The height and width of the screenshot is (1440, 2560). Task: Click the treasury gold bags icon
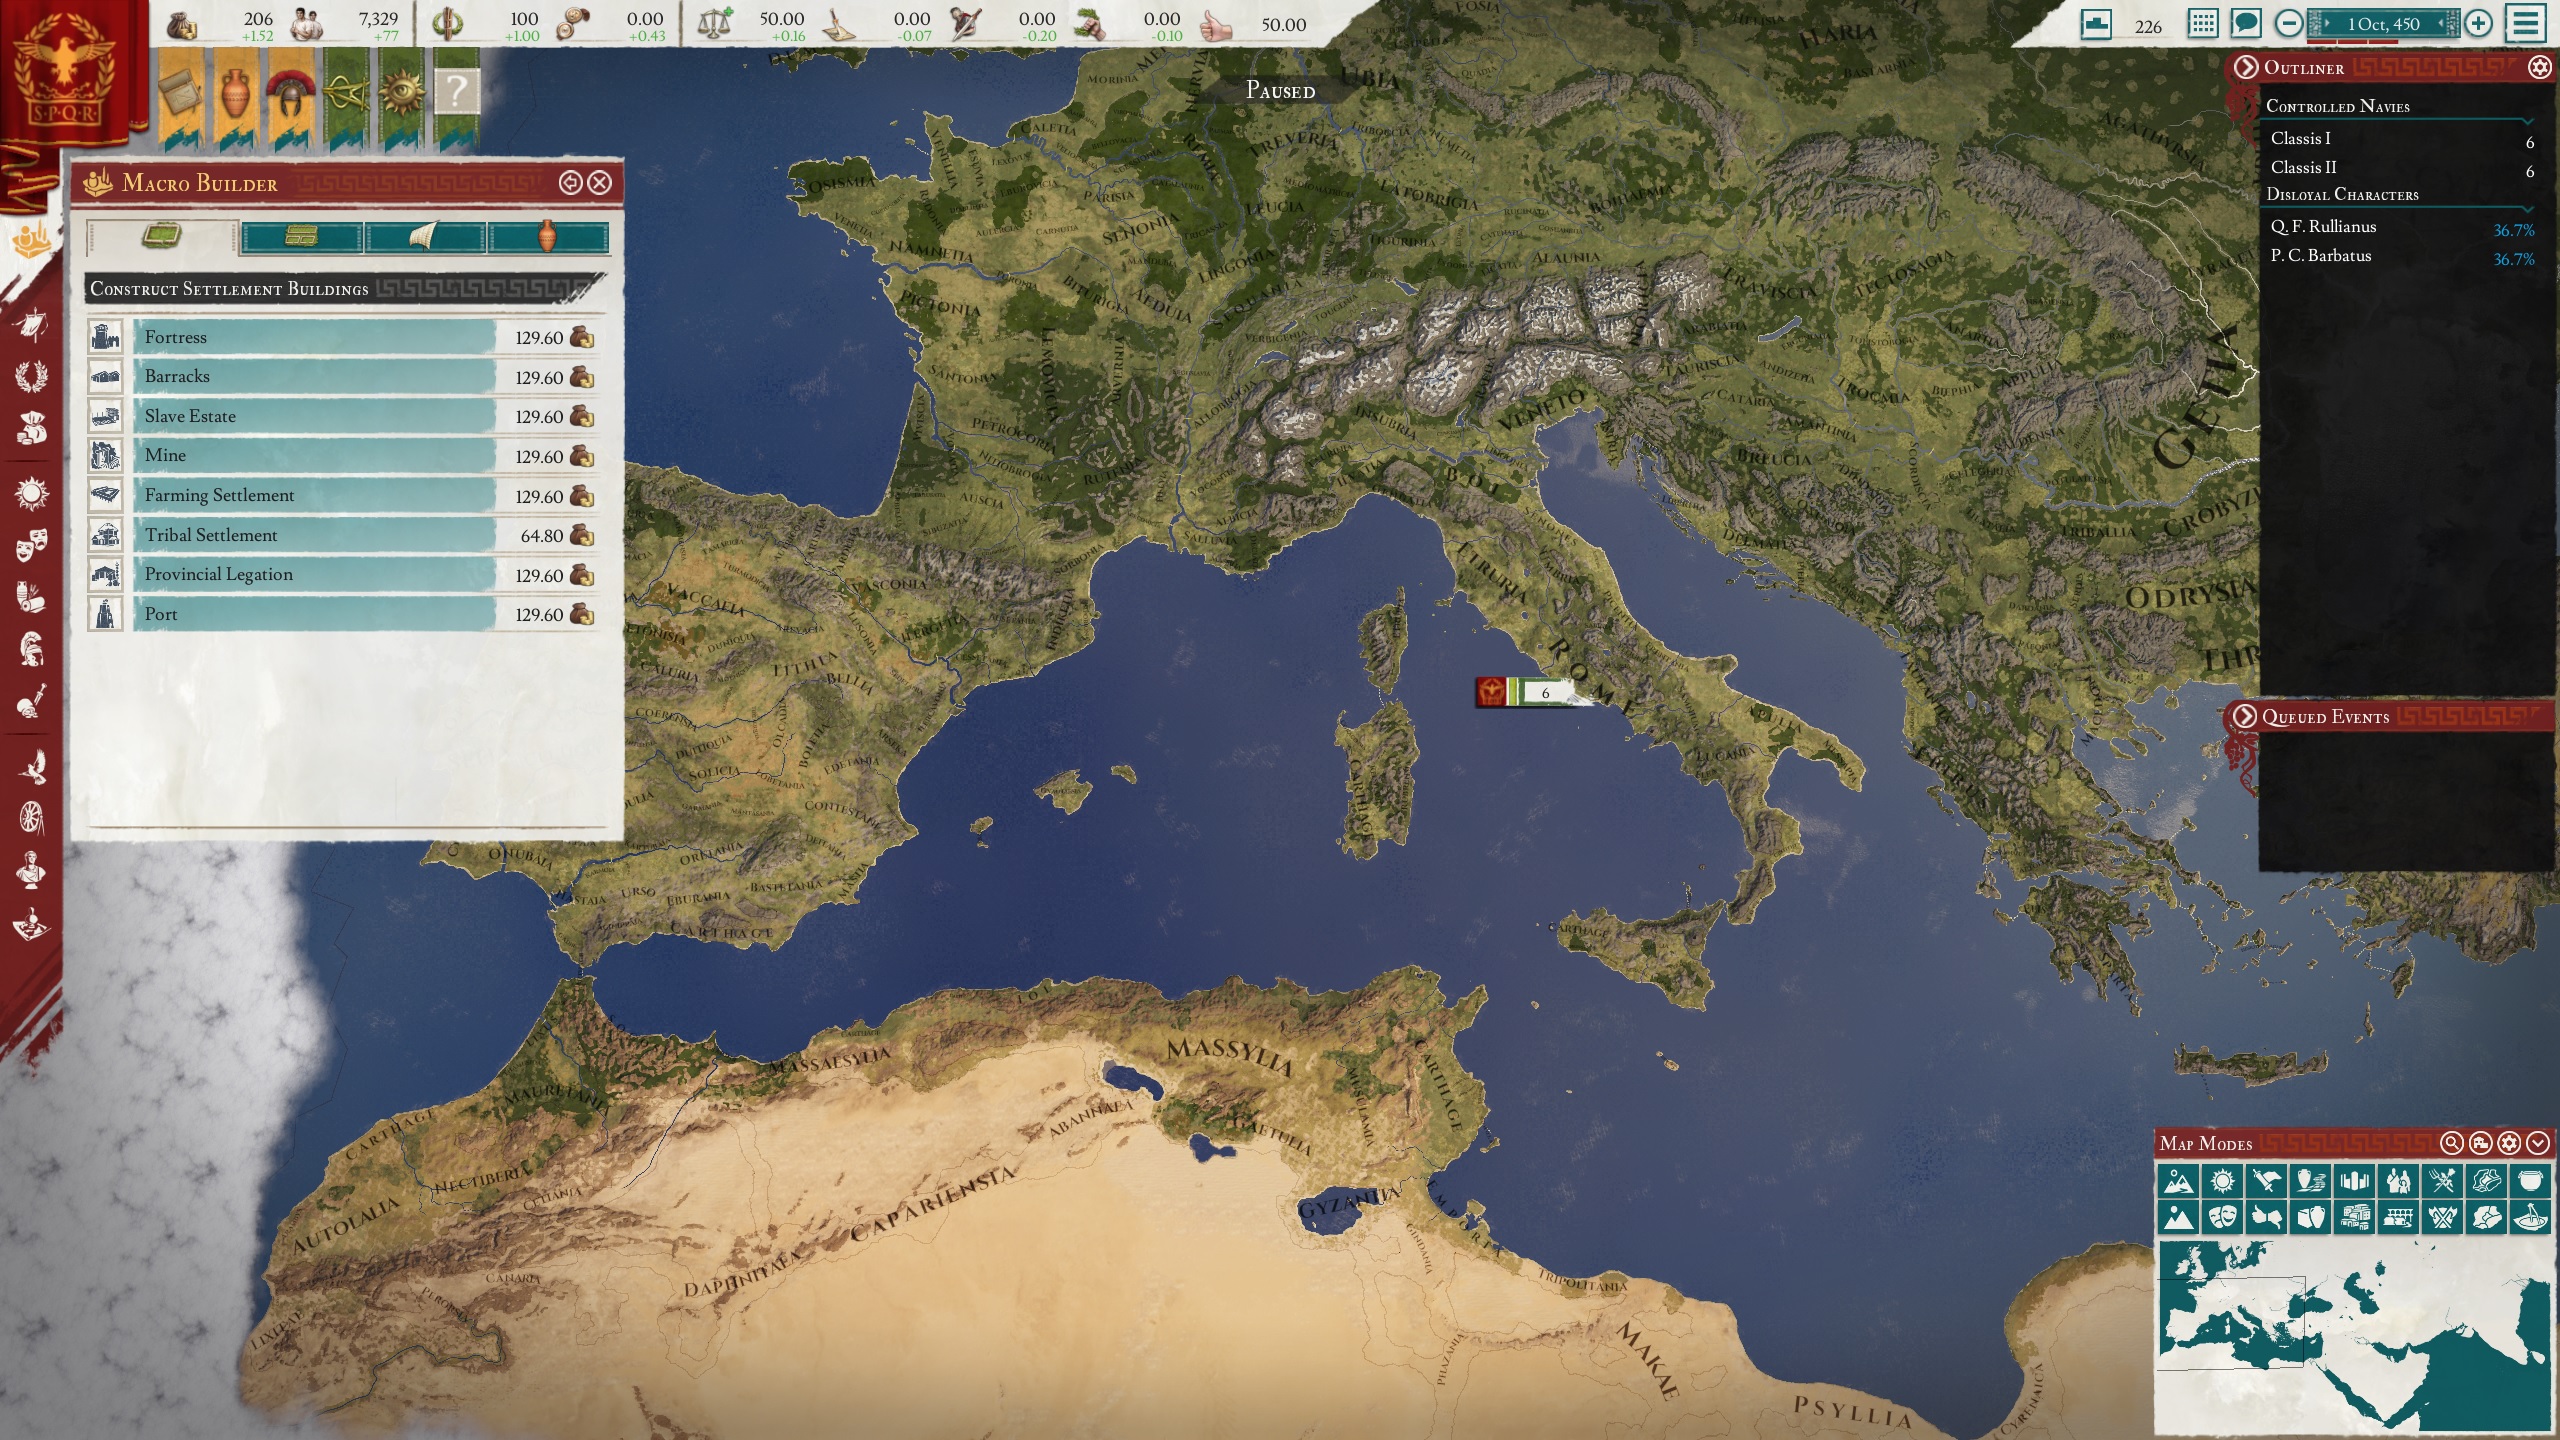coord(181,23)
